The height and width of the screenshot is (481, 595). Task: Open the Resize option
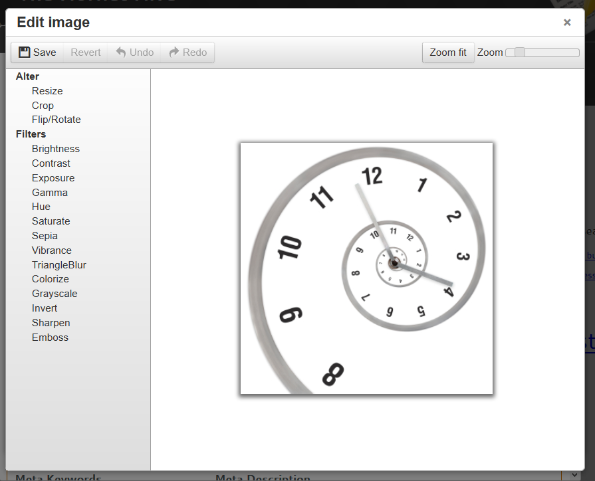[47, 91]
